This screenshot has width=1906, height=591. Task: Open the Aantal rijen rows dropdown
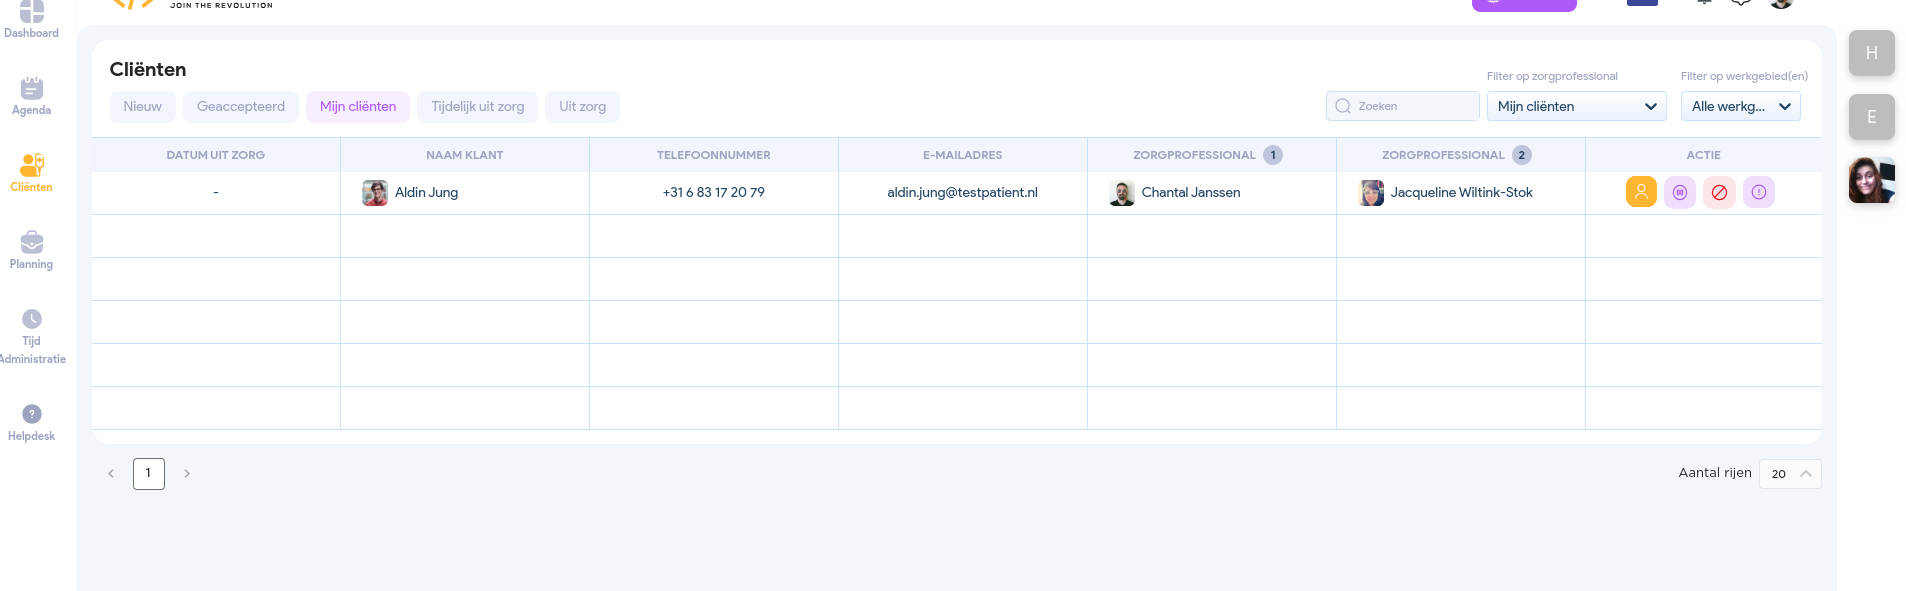click(x=1789, y=474)
